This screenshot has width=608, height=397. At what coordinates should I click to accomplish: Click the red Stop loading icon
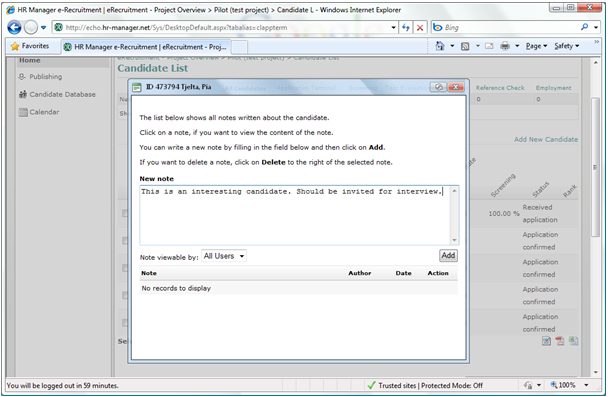(420, 28)
